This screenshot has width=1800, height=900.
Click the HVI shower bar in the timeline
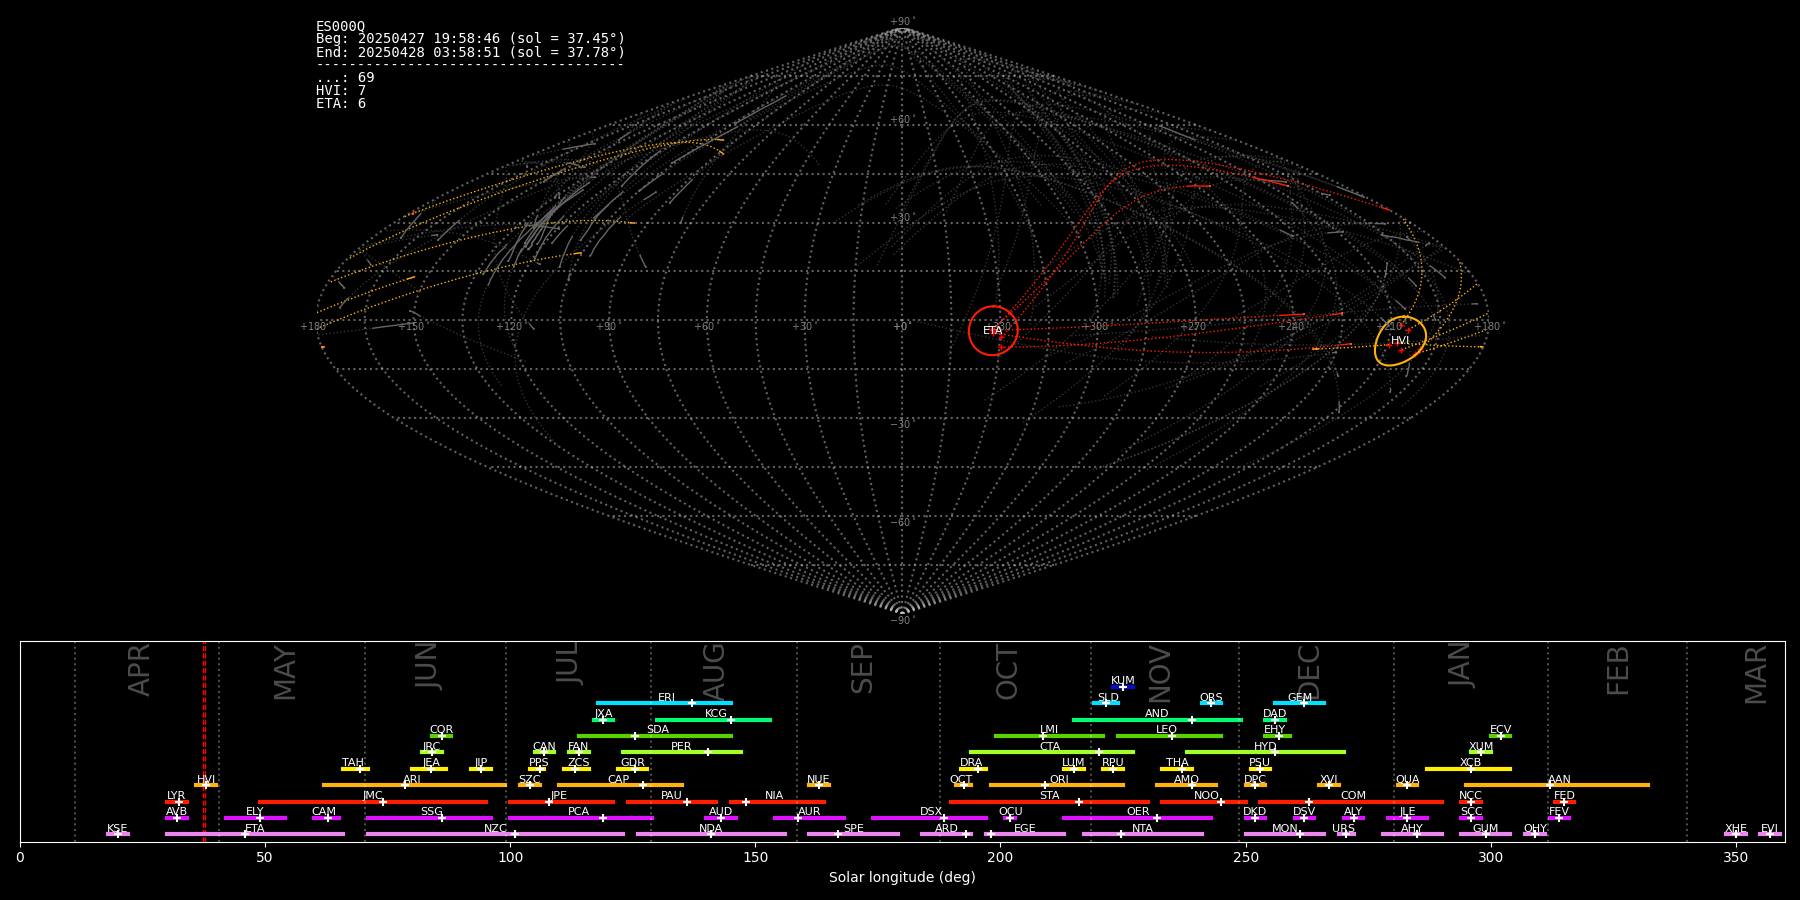coord(206,785)
